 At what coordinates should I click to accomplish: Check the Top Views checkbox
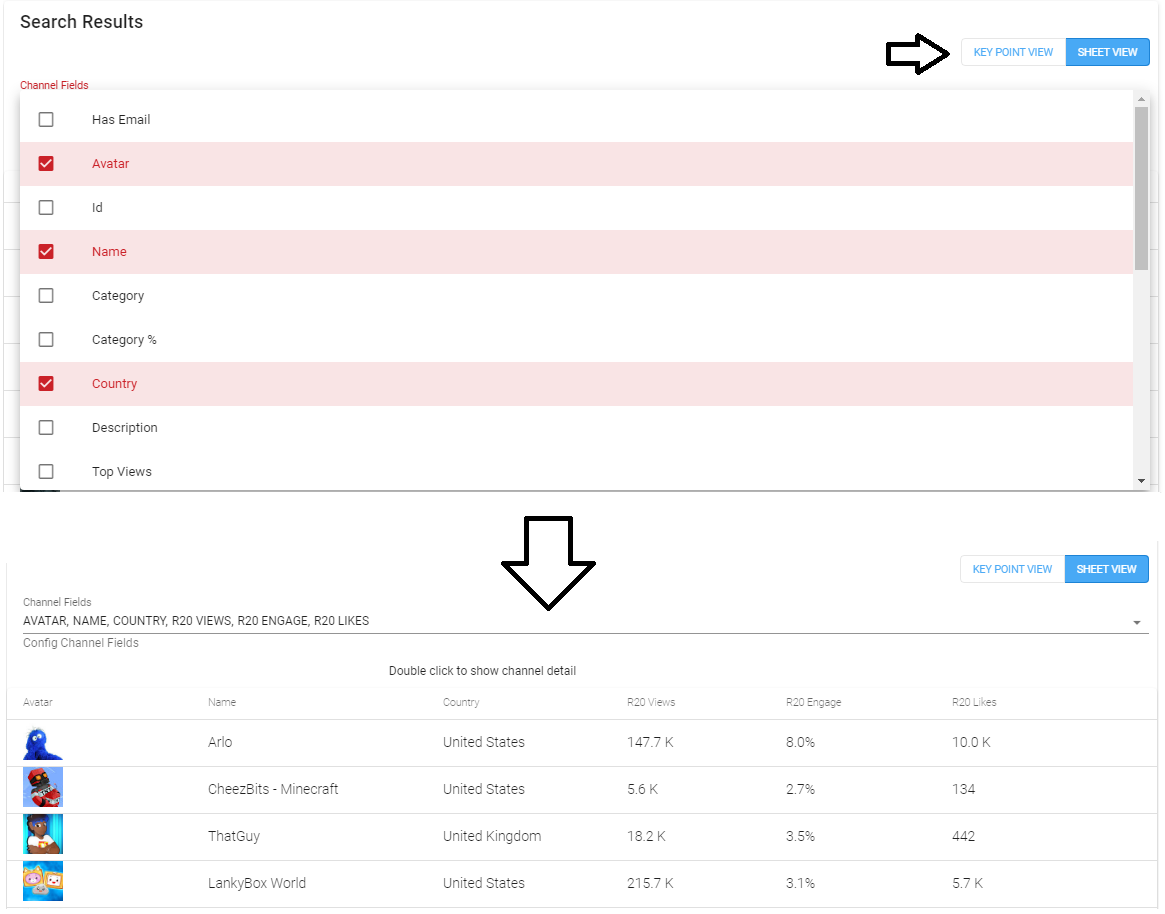pyautogui.click(x=46, y=472)
